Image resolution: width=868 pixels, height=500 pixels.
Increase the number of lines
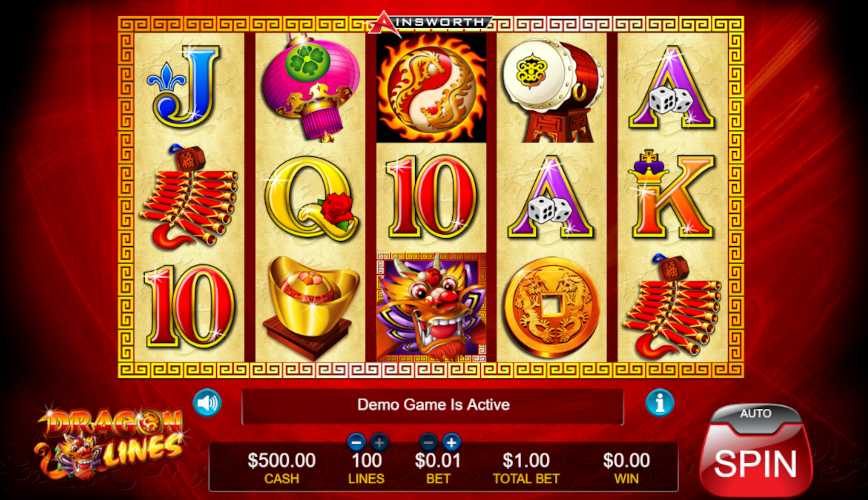(379, 442)
